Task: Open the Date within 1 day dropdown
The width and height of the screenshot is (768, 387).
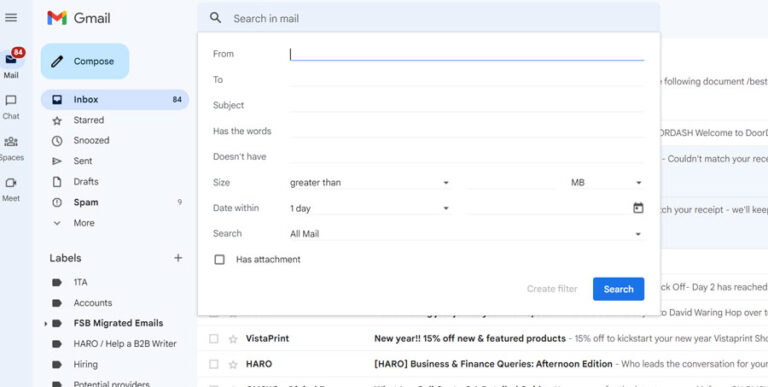Action: coord(369,208)
